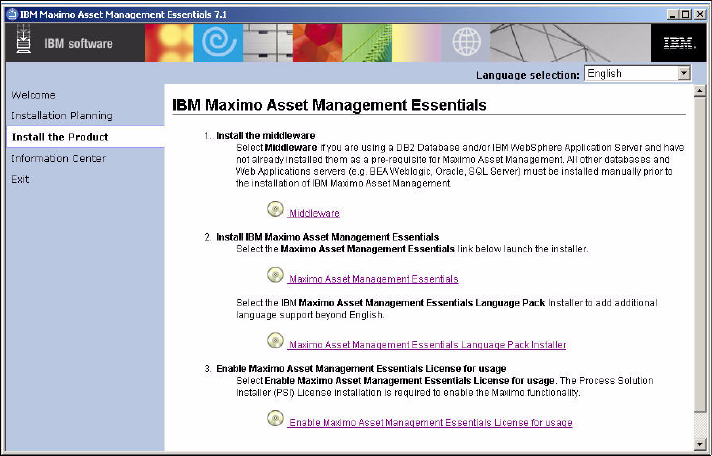Click the CD icon beside Maximo Asset Management Essentials link

coord(275,275)
